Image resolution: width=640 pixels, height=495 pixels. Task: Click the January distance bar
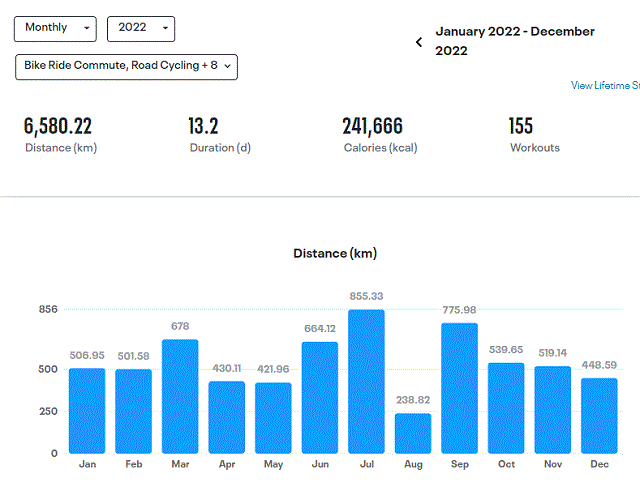pyautogui.click(x=87, y=410)
